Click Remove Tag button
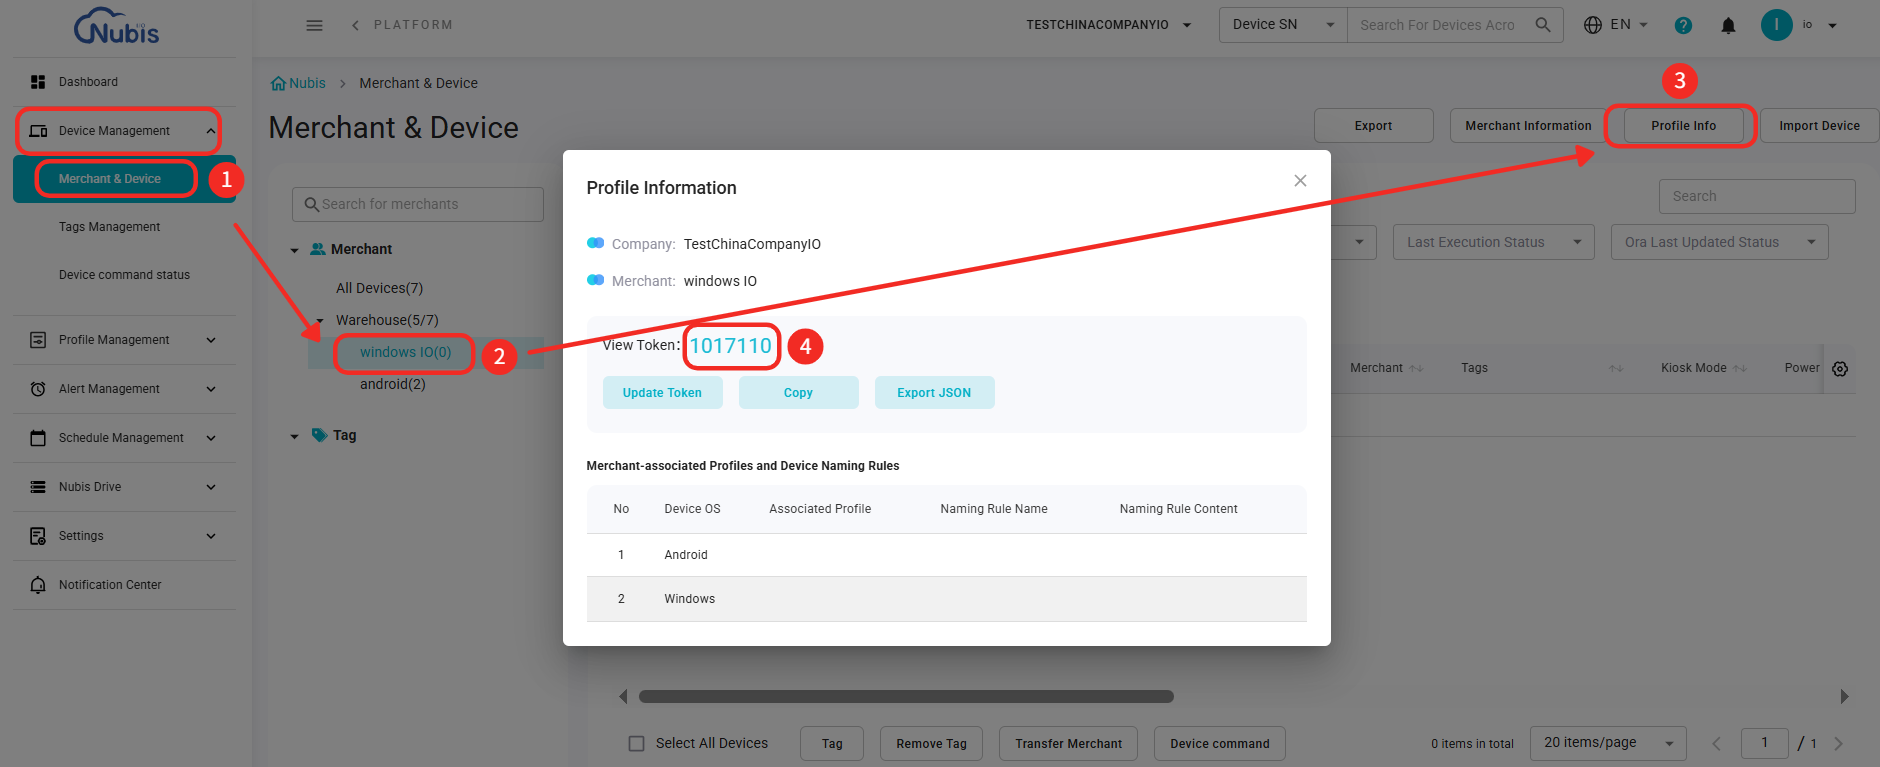Image resolution: width=1880 pixels, height=767 pixels. click(x=931, y=744)
